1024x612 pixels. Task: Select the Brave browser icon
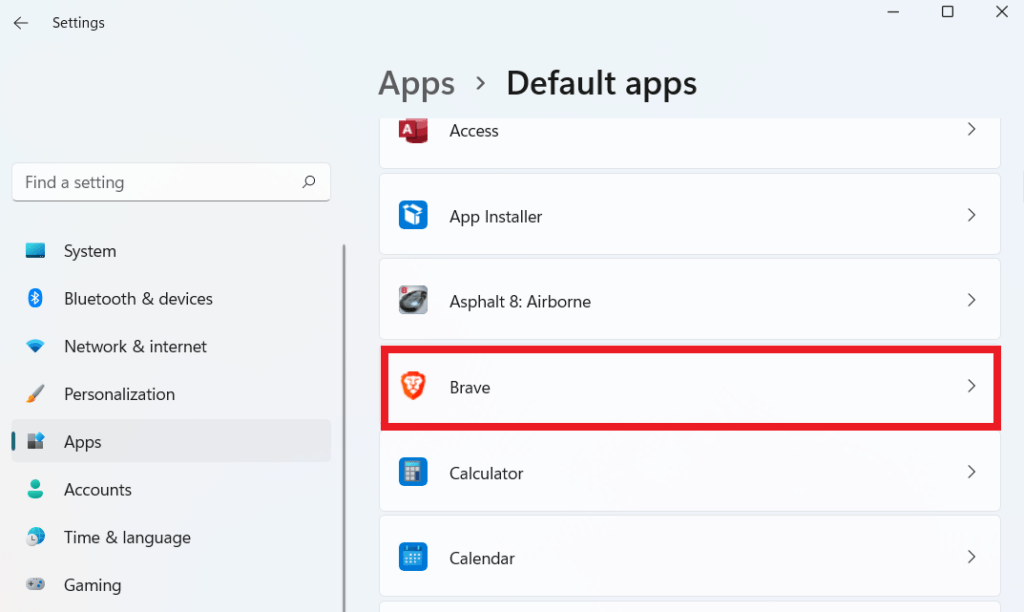pos(417,387)
